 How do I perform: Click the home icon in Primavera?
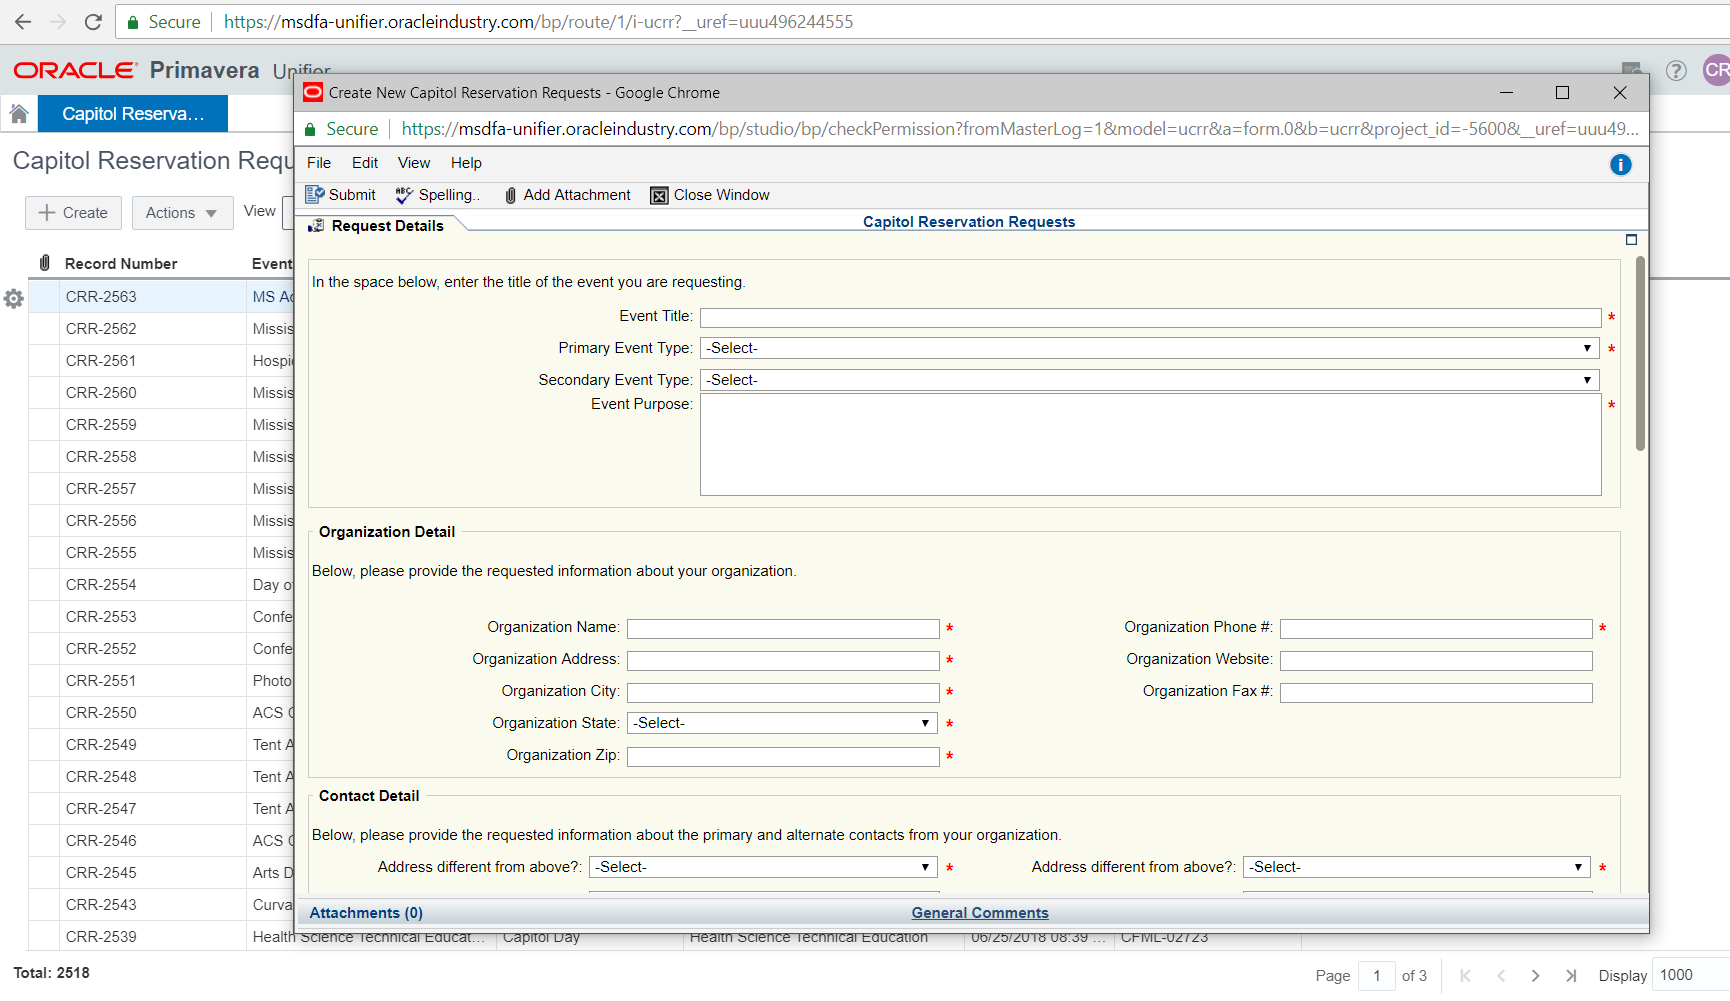tap(19, 114)
